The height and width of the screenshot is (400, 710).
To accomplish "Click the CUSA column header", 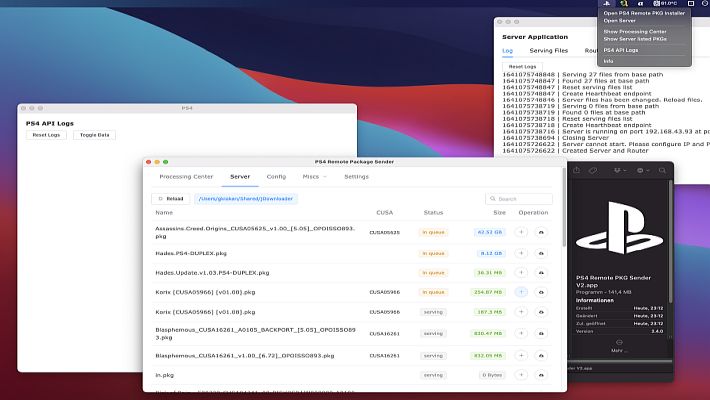I will tap(384, 212).
